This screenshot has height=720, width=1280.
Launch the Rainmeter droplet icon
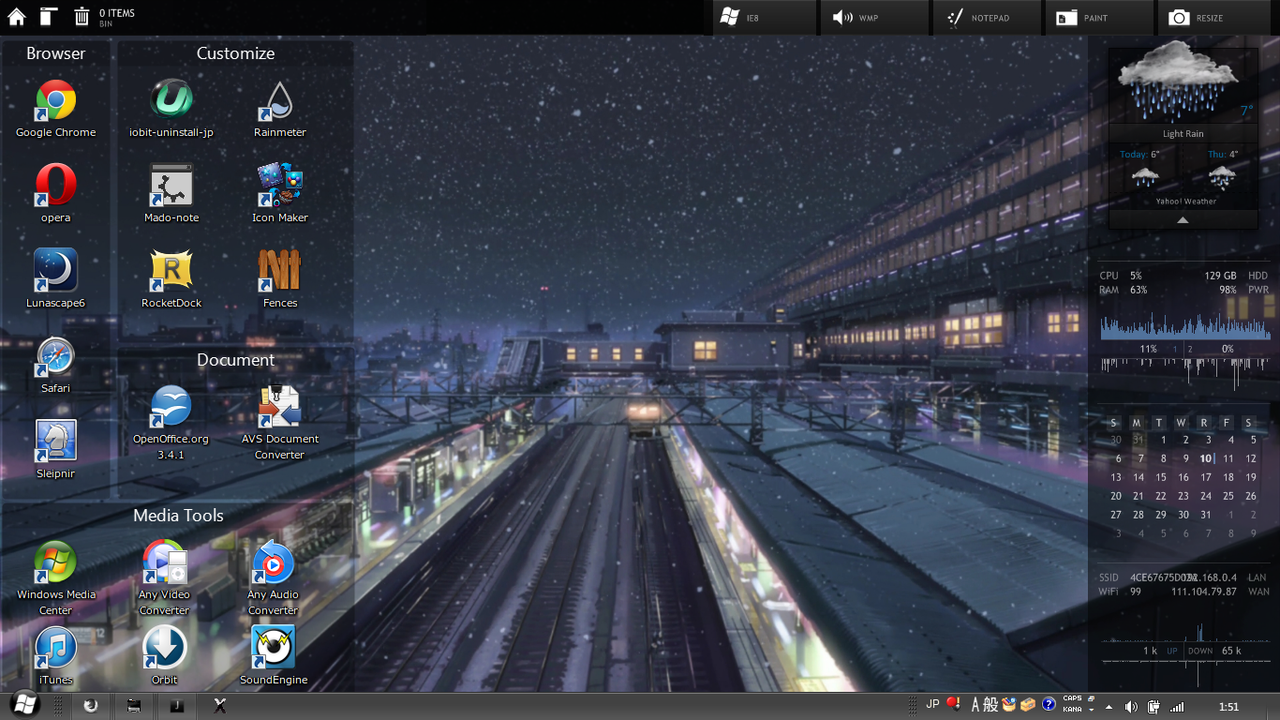pos(280,109)
